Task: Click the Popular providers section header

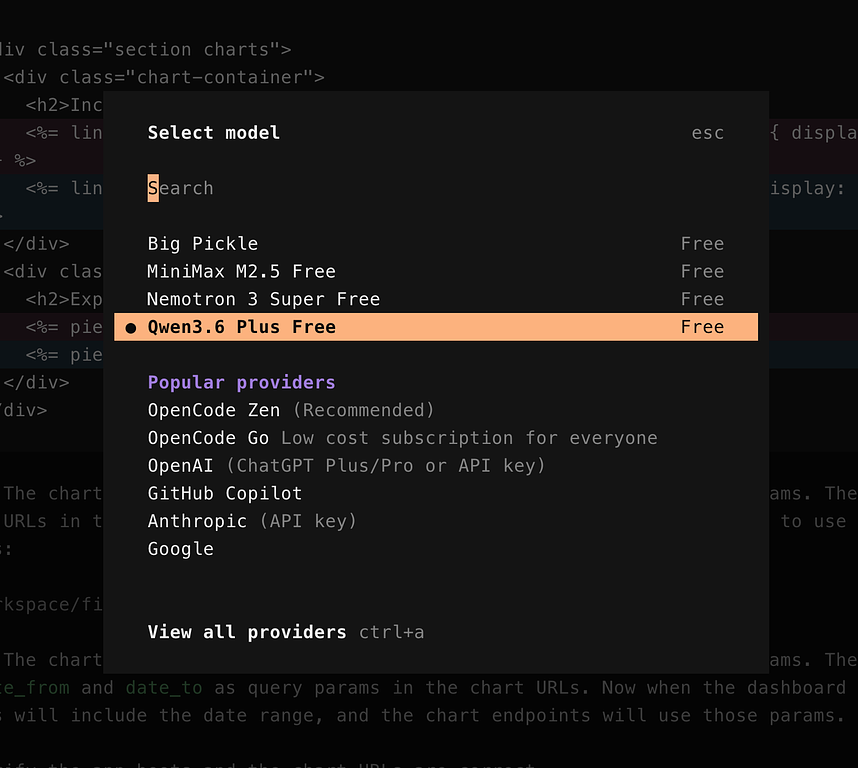Action: 241,383
